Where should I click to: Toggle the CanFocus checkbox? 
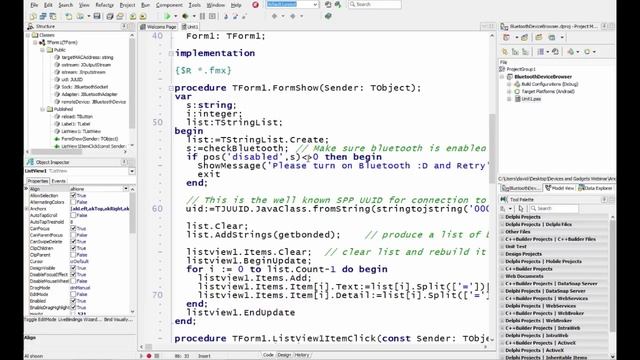[73, 229]
